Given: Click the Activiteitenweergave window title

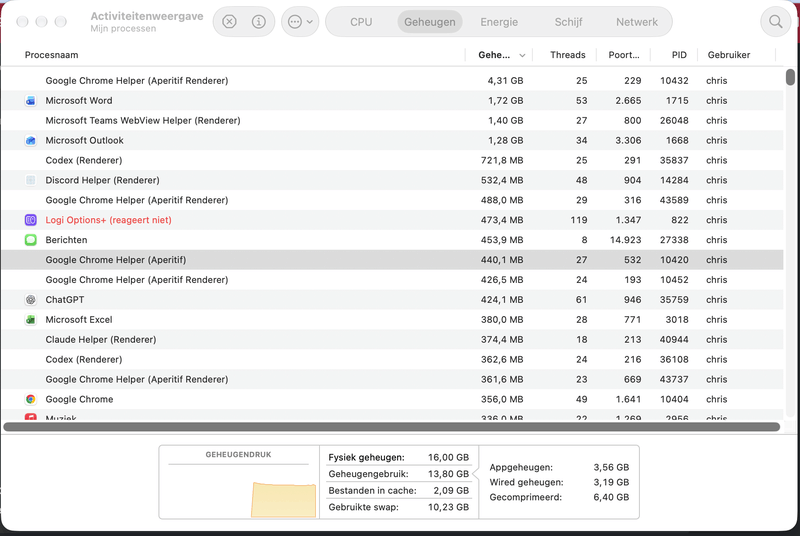Looking at the screenshot, I should tap(147, 16).
